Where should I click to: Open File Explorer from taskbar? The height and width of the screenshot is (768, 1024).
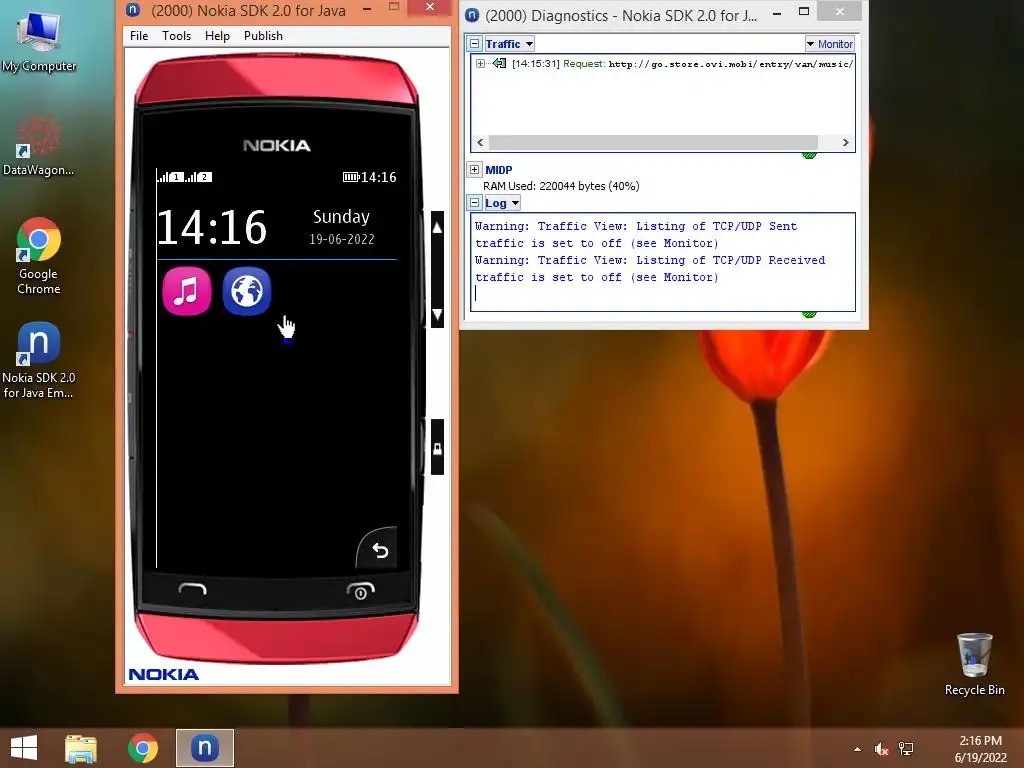pyautogui.click(x=81, y=748)
